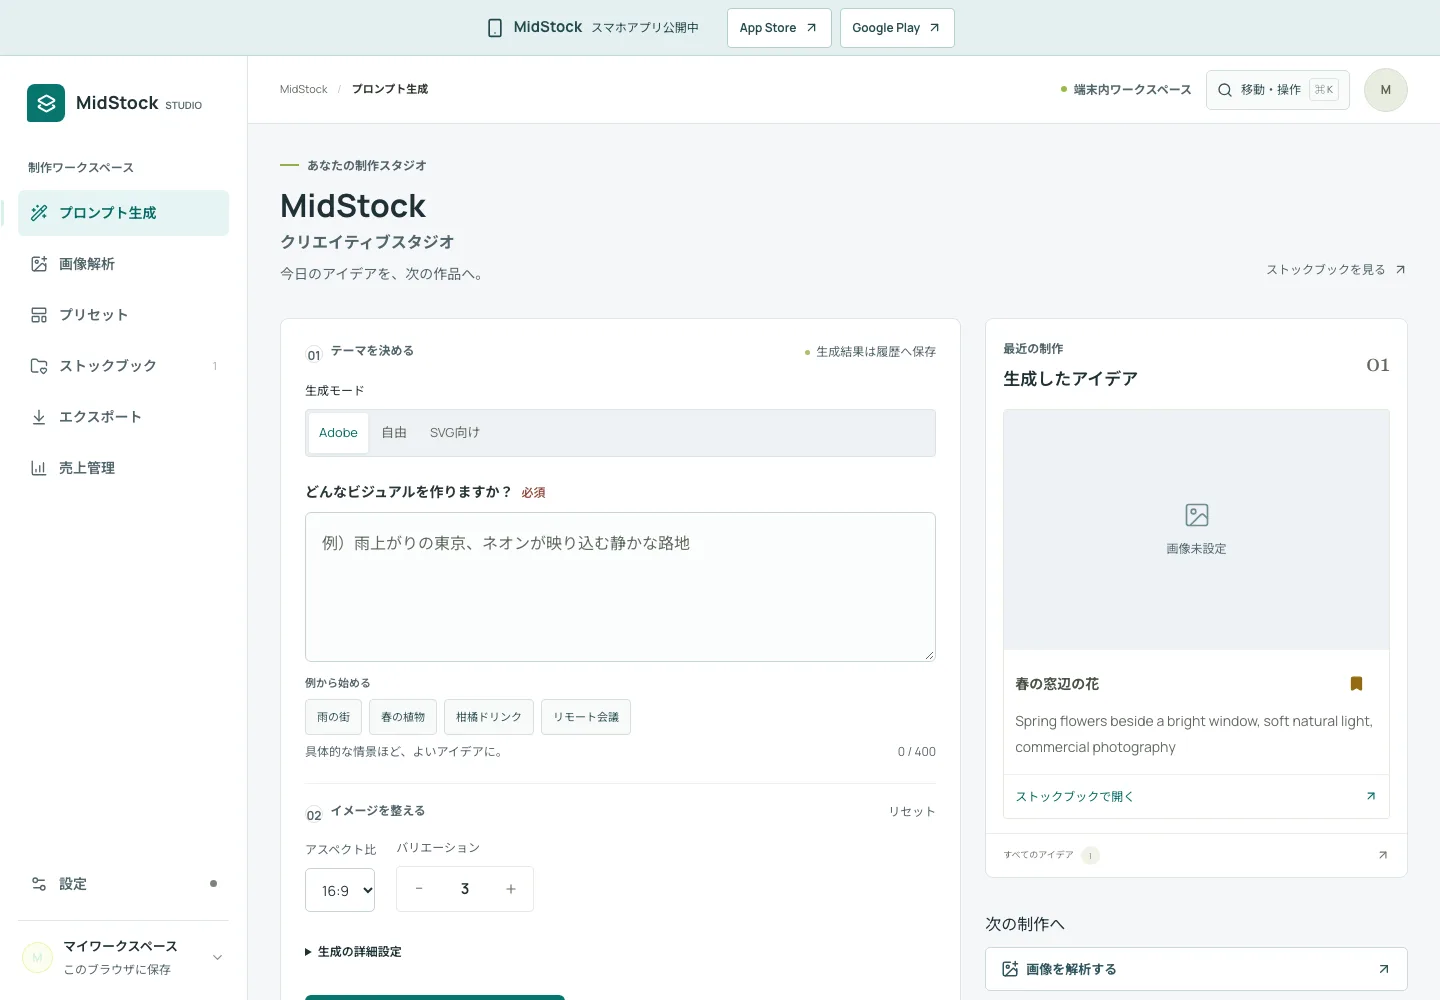Viewport: 1440px width, 1000px height.
Task: Click the 端末内ワークスペース status text
Action: pyautogui.click(x=1133, y=90)
